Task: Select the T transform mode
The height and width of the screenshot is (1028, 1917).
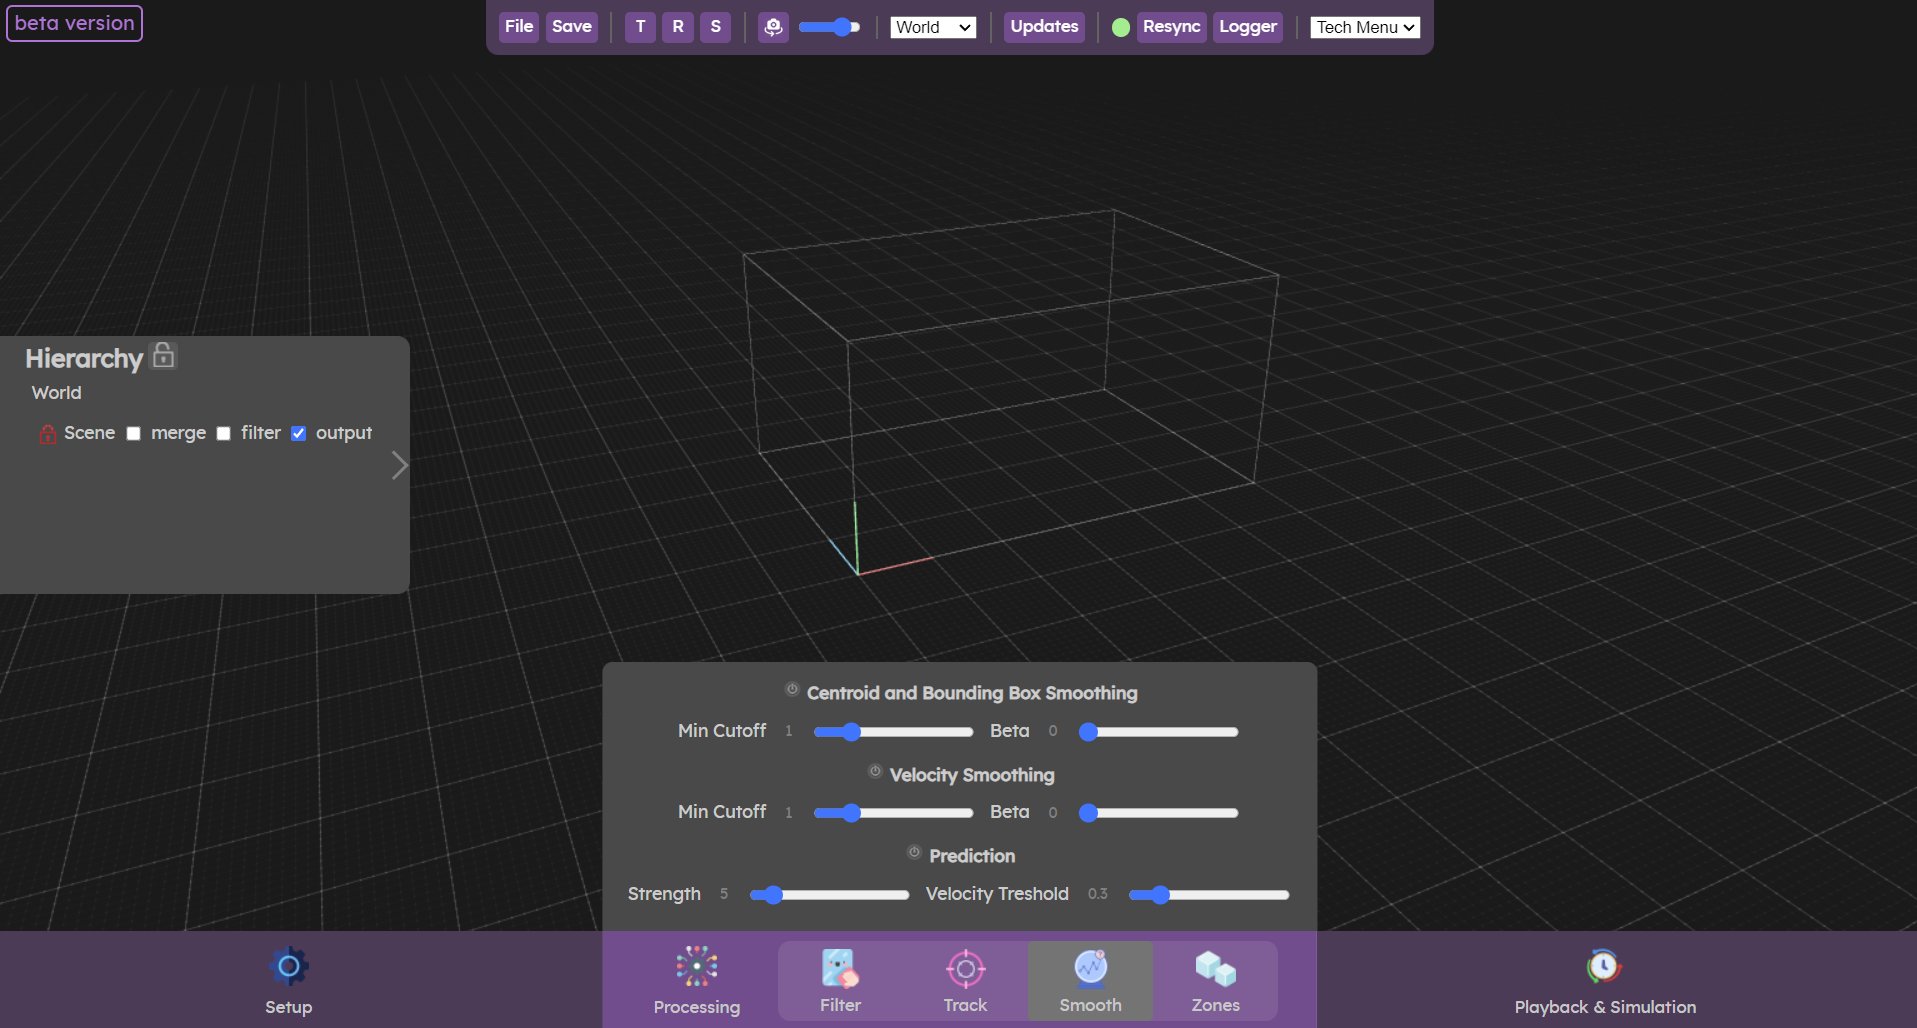Action: point(640,27)
